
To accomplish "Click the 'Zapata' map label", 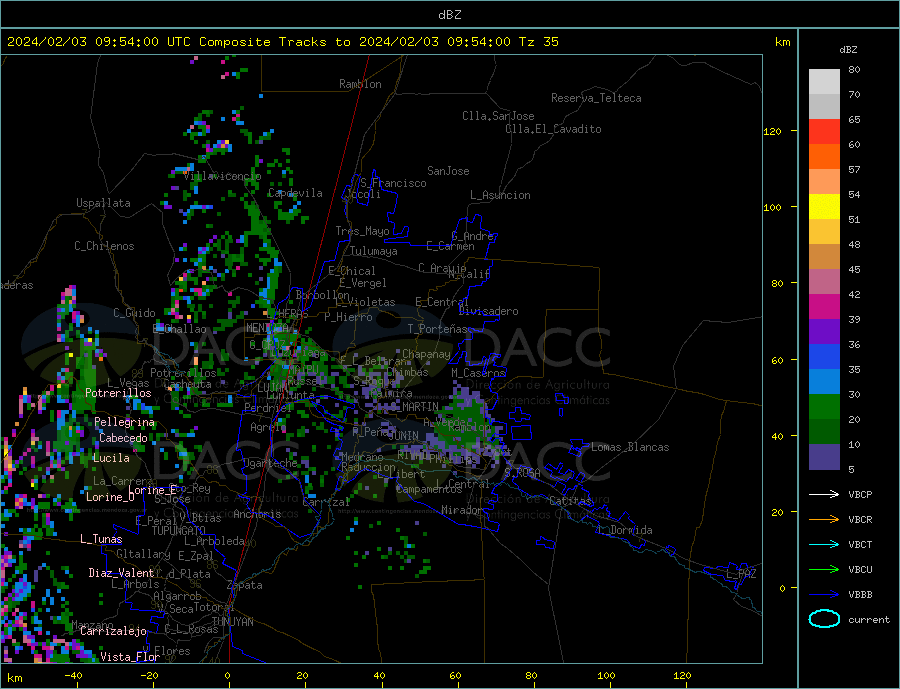I will coord(245,585).
